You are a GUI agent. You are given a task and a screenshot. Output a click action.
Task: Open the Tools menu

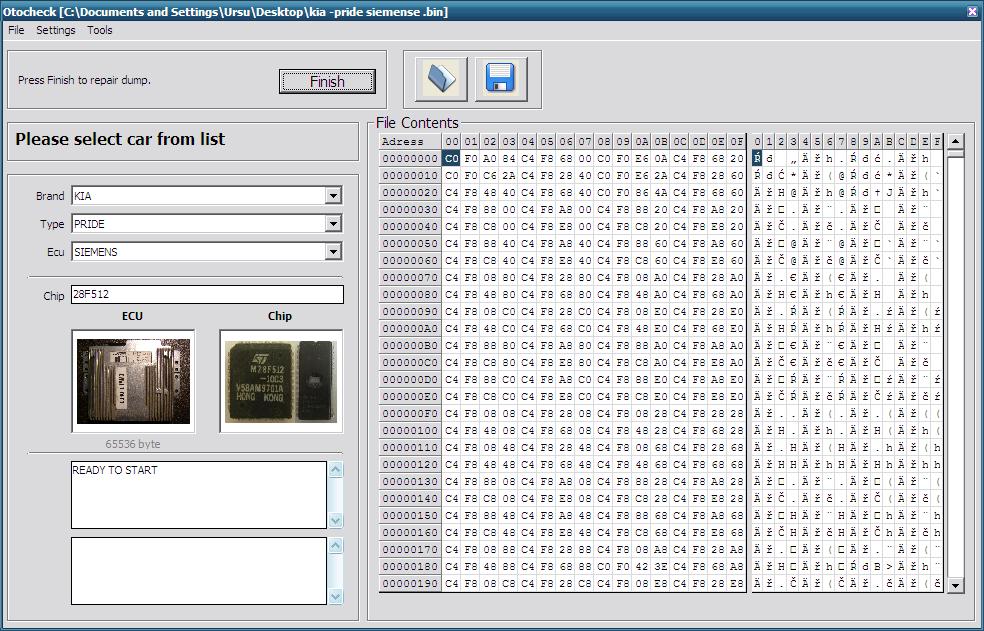click(100, 30)
